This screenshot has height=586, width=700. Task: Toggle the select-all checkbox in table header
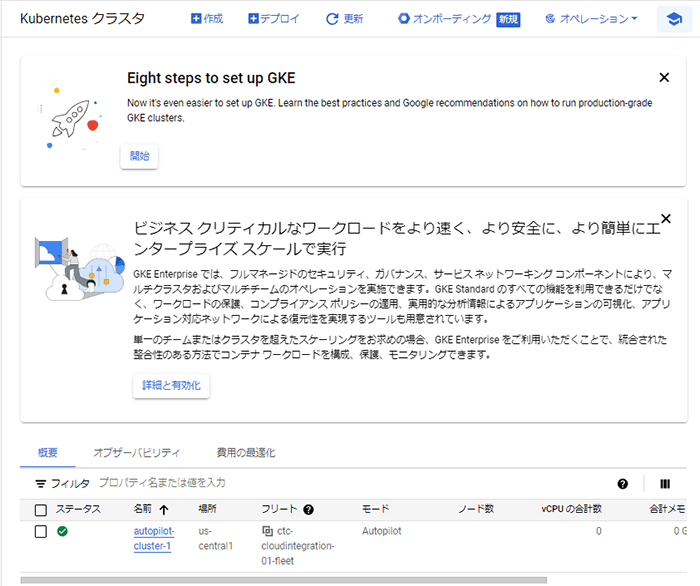tap(41, 510)
